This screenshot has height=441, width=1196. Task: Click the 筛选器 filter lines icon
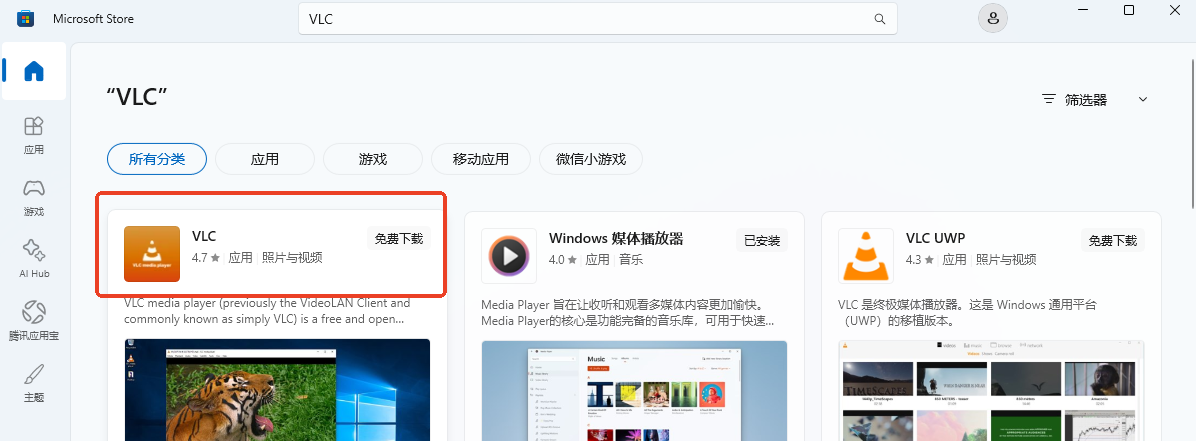(1050, 99)
